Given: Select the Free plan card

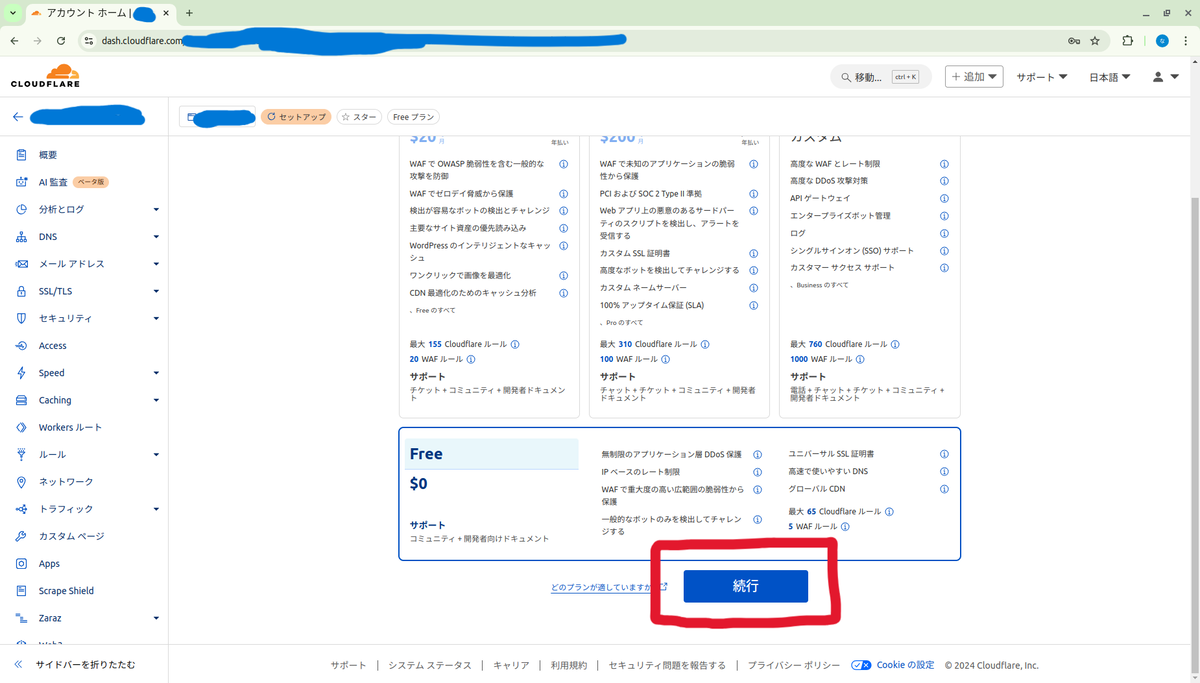Looking at the screenshot, I should coord(680,494).
